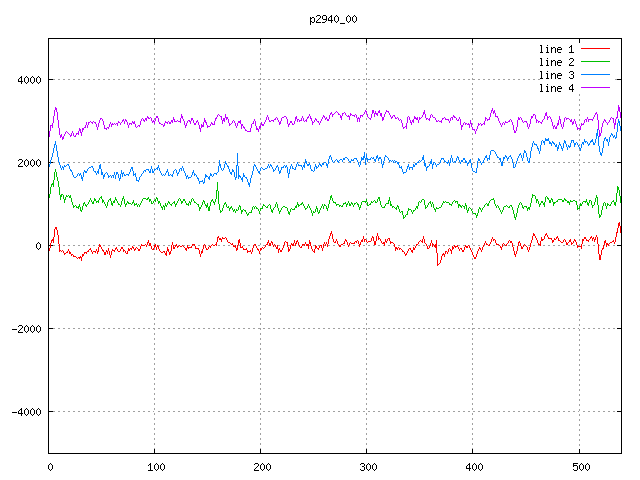Select the "line 1" legend label
Viewport: 640px width, 480px height.
556,49
